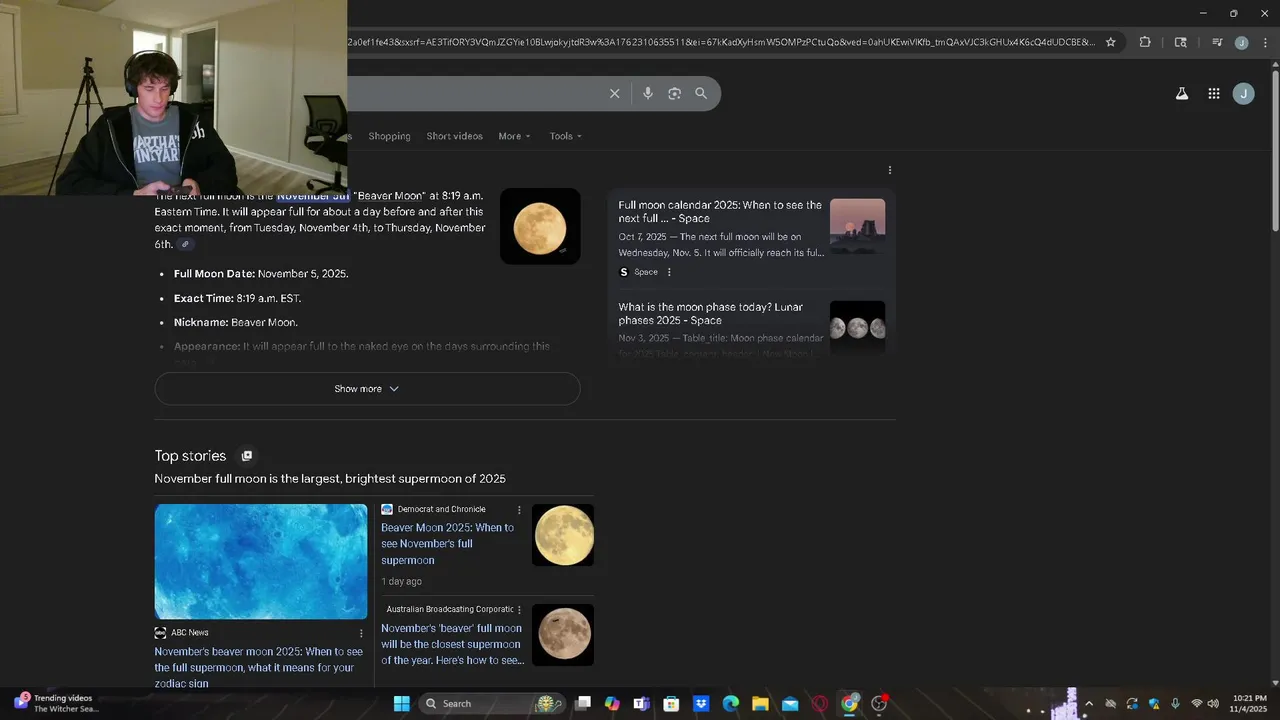Open the Windows Start menu

(x=402, y=704)
